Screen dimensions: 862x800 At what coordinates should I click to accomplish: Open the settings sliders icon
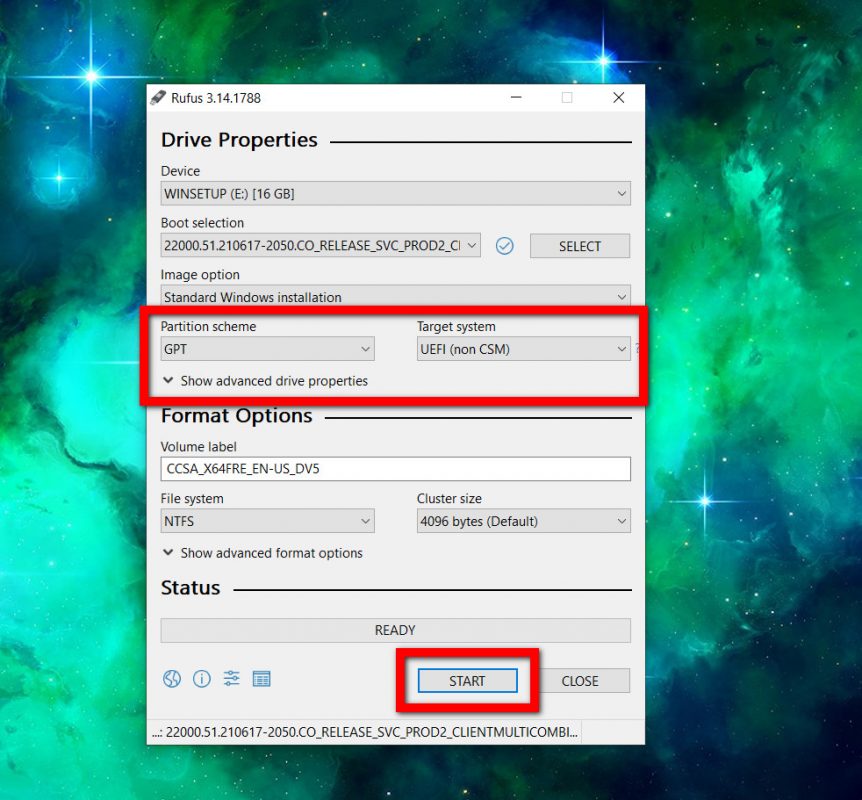click(232, 679)
